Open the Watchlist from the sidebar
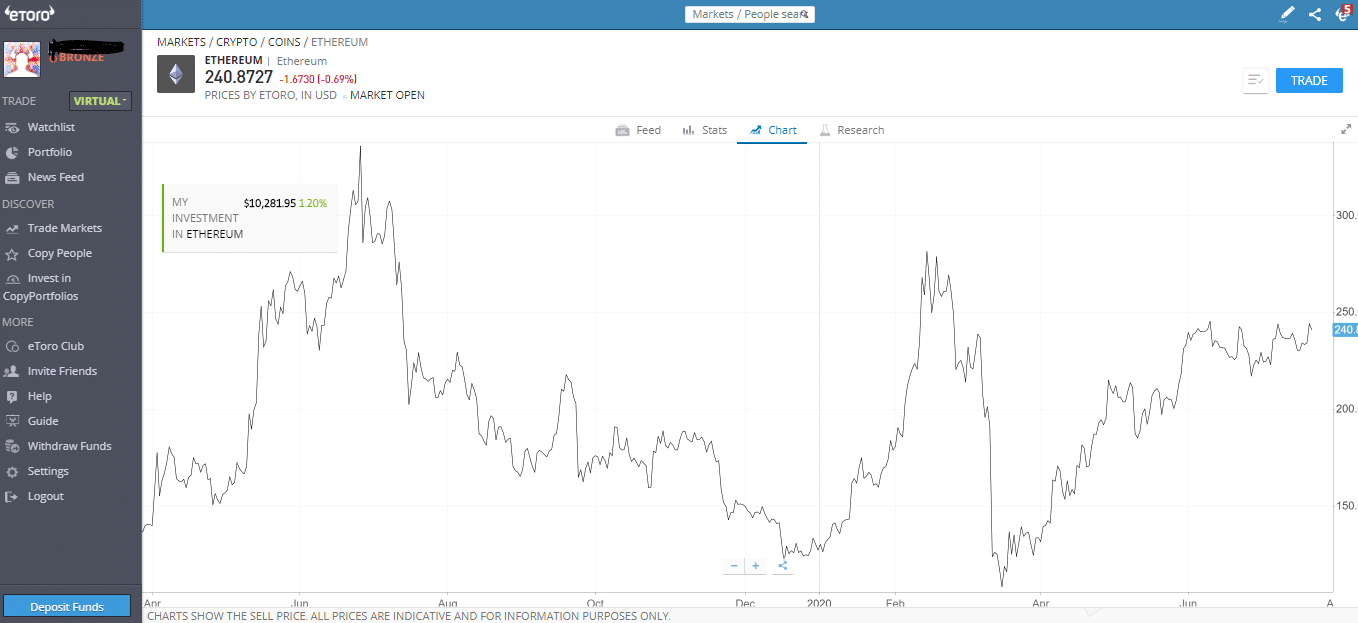 pos(47,127)
